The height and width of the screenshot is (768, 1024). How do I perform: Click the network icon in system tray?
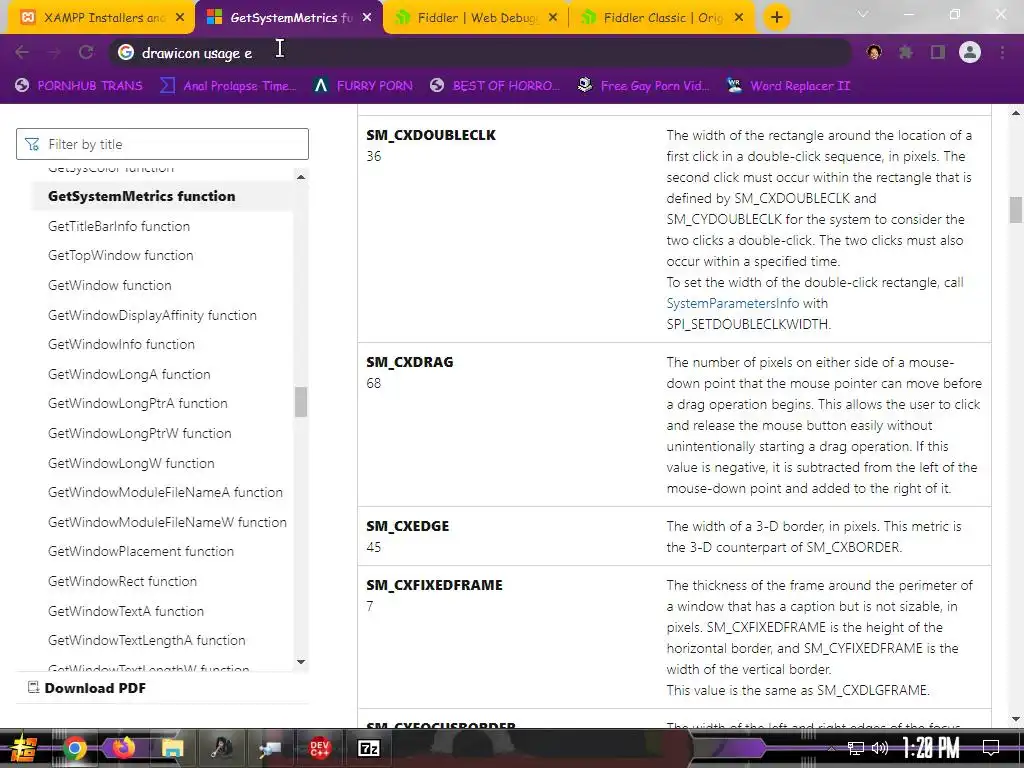856,748
